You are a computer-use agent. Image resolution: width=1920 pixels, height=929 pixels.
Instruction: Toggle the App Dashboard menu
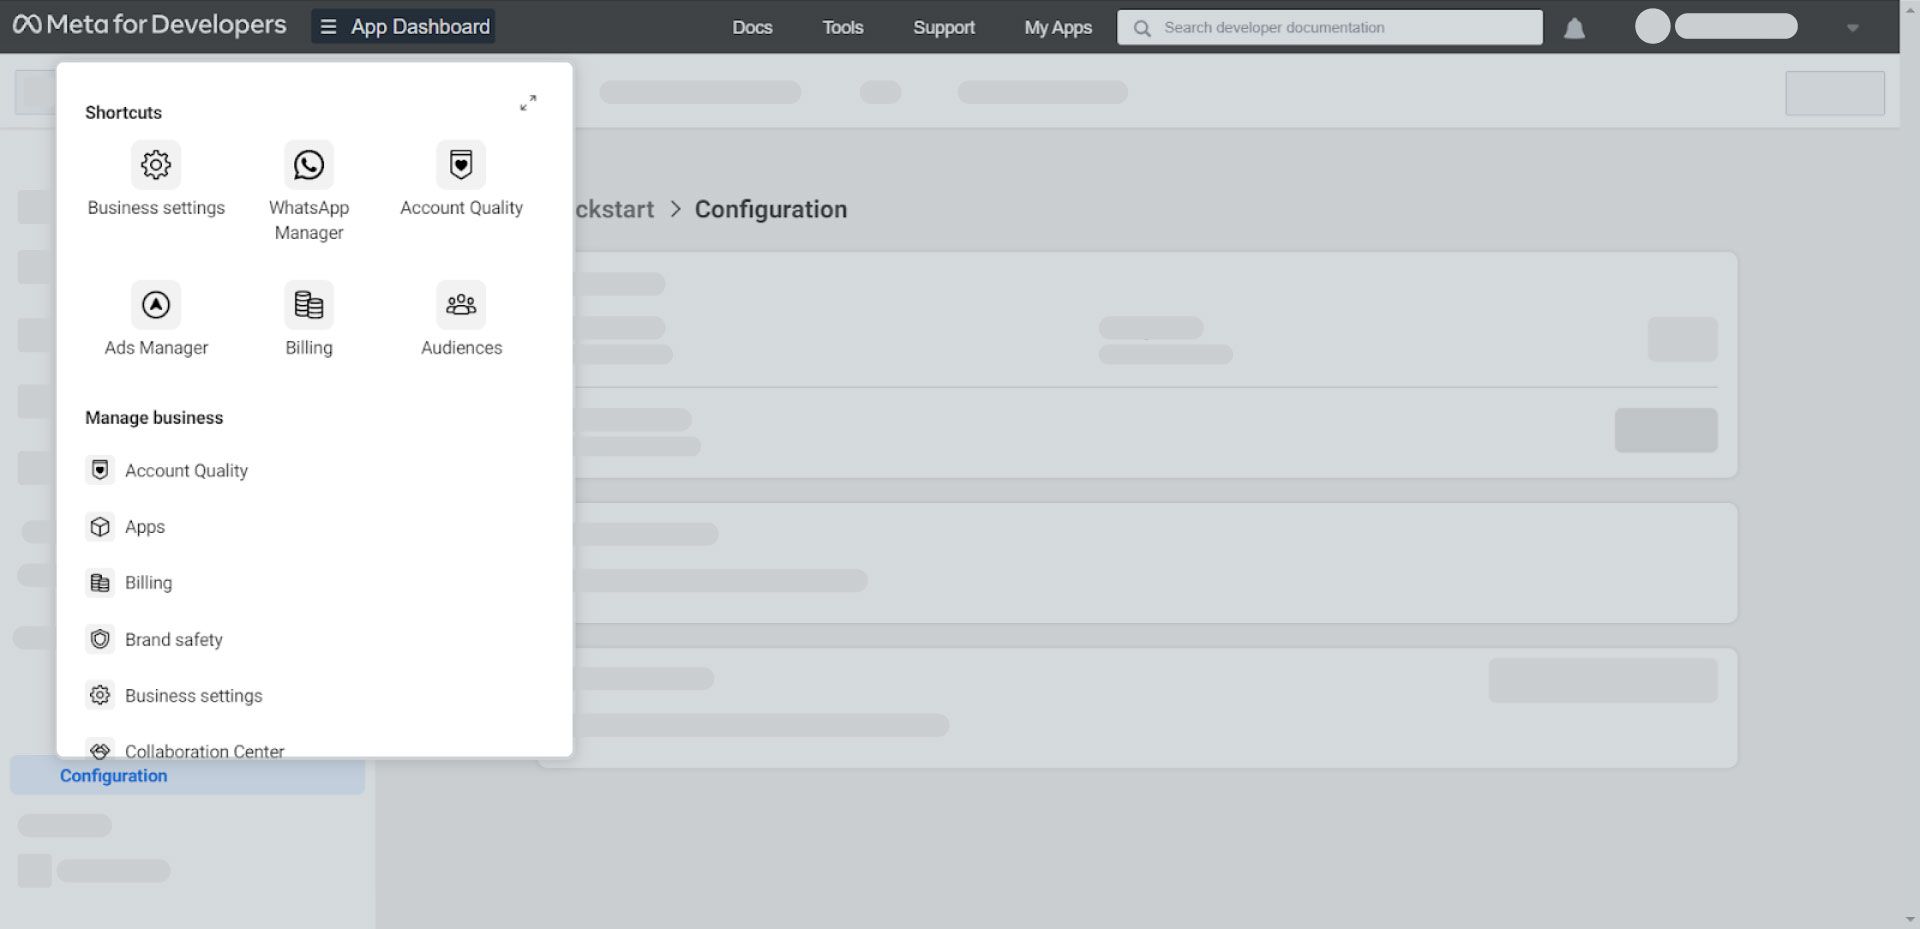pos(403,26)
